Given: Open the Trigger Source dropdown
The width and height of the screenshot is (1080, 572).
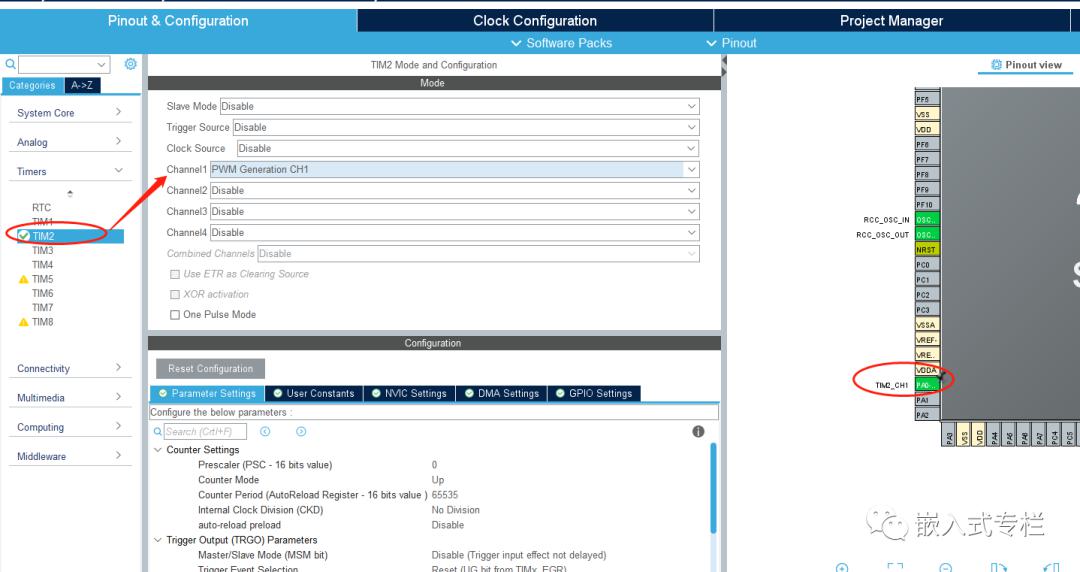Looking at the screenshot, I should [x=466, y=127].
